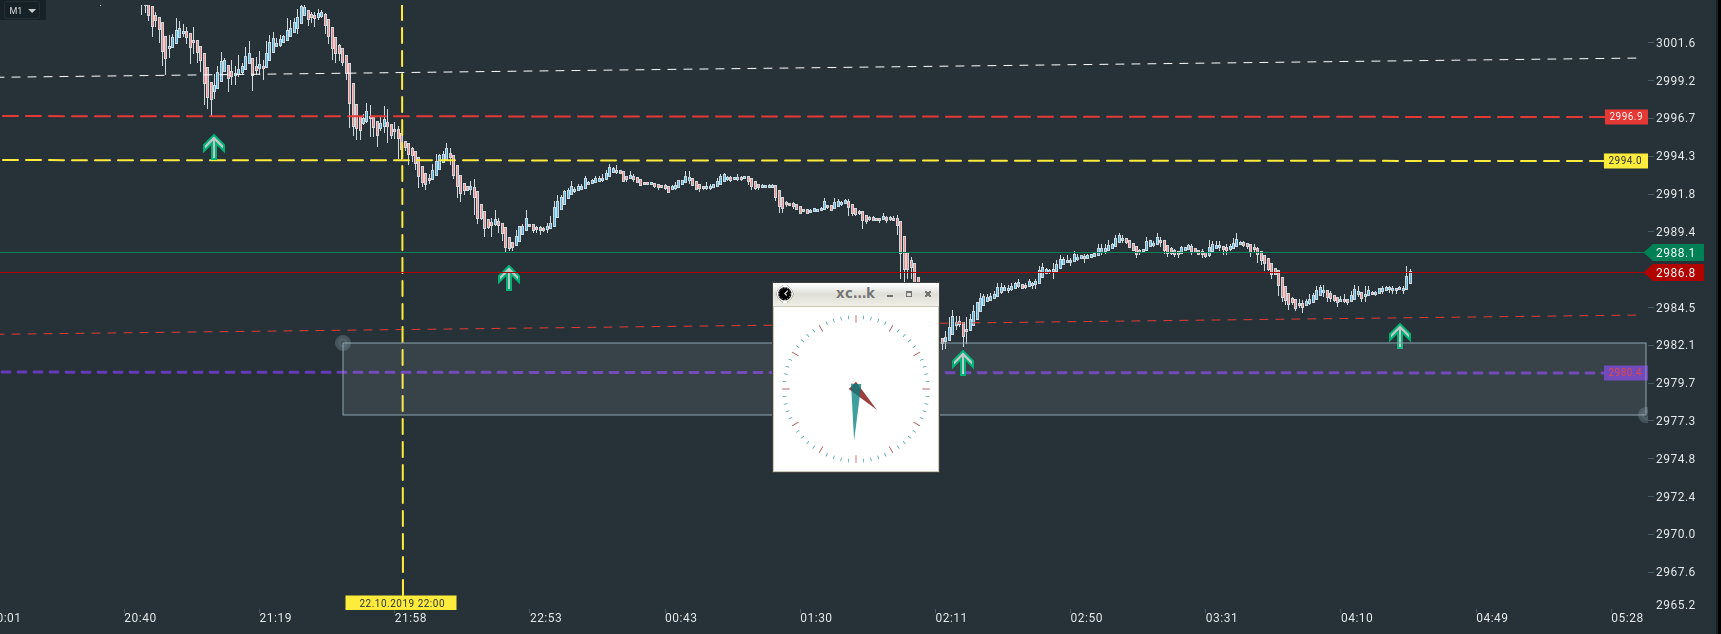Image resolution: width=1721 pixels, height=634 pixels.
Task: Click the green 2988.1 price tag
Action: [x=1675, y=253]
